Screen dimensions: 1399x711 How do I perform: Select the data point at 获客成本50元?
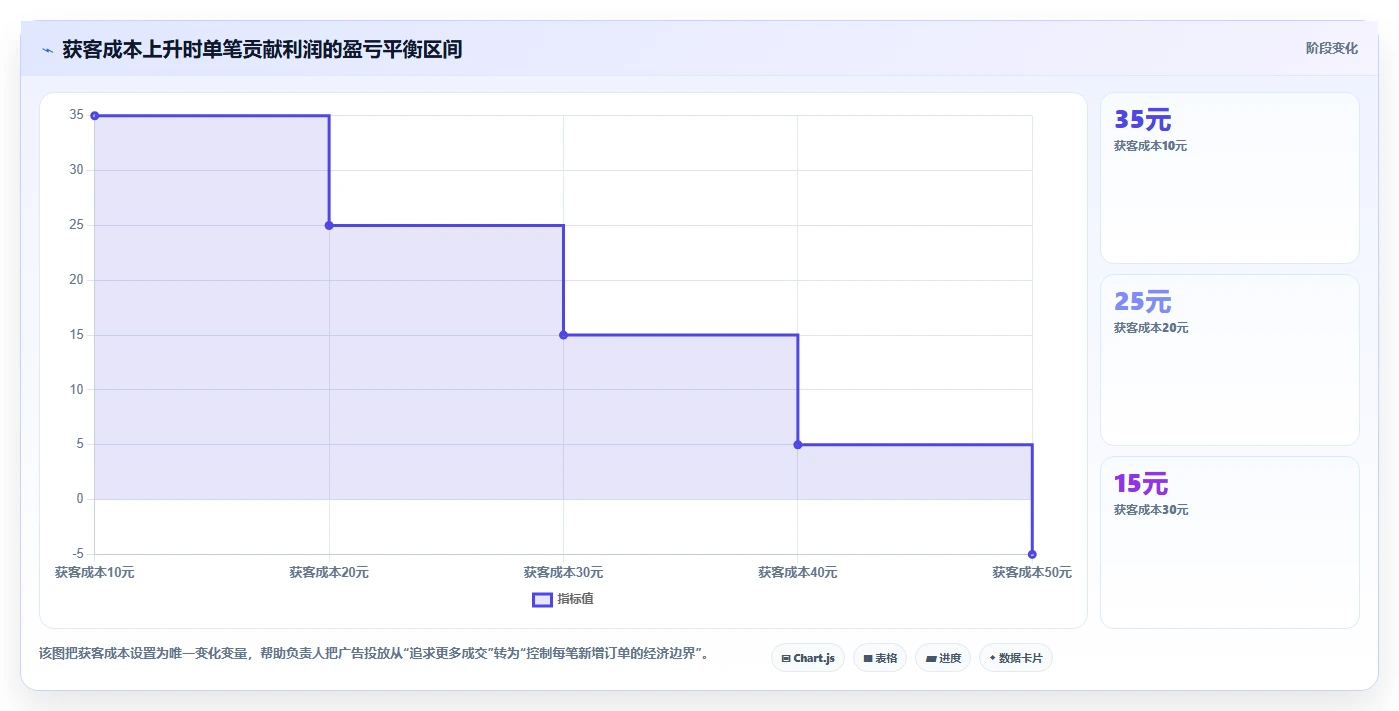click(x=1032, y=554)
